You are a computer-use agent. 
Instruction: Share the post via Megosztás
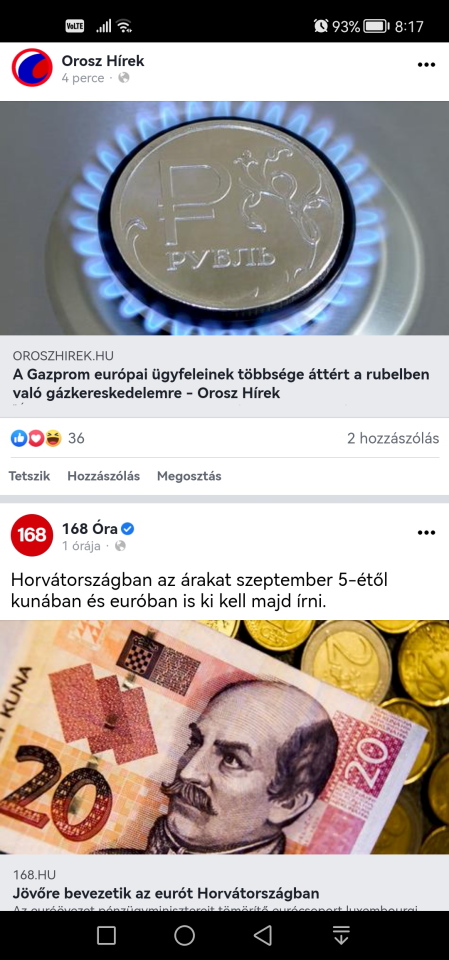(189, 476)
